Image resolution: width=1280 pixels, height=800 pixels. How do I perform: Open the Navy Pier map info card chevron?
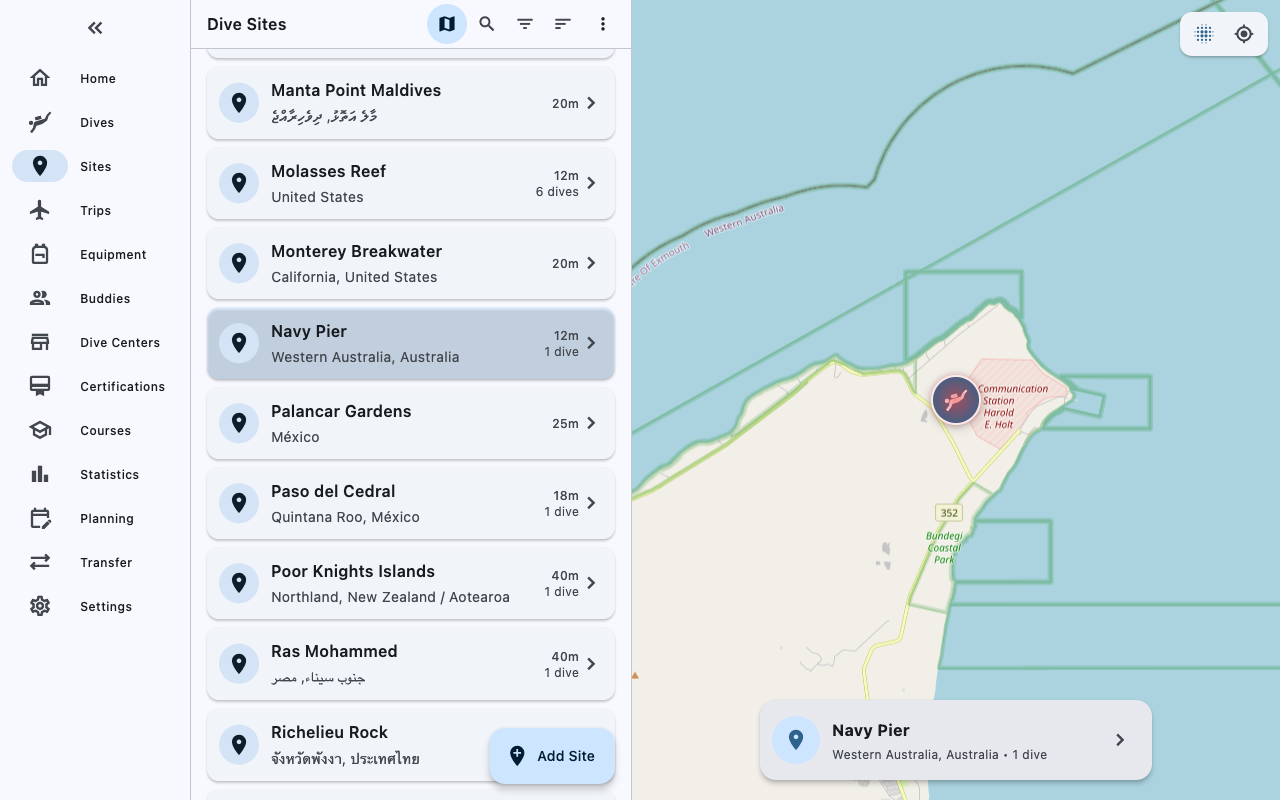coord(1120,740)
